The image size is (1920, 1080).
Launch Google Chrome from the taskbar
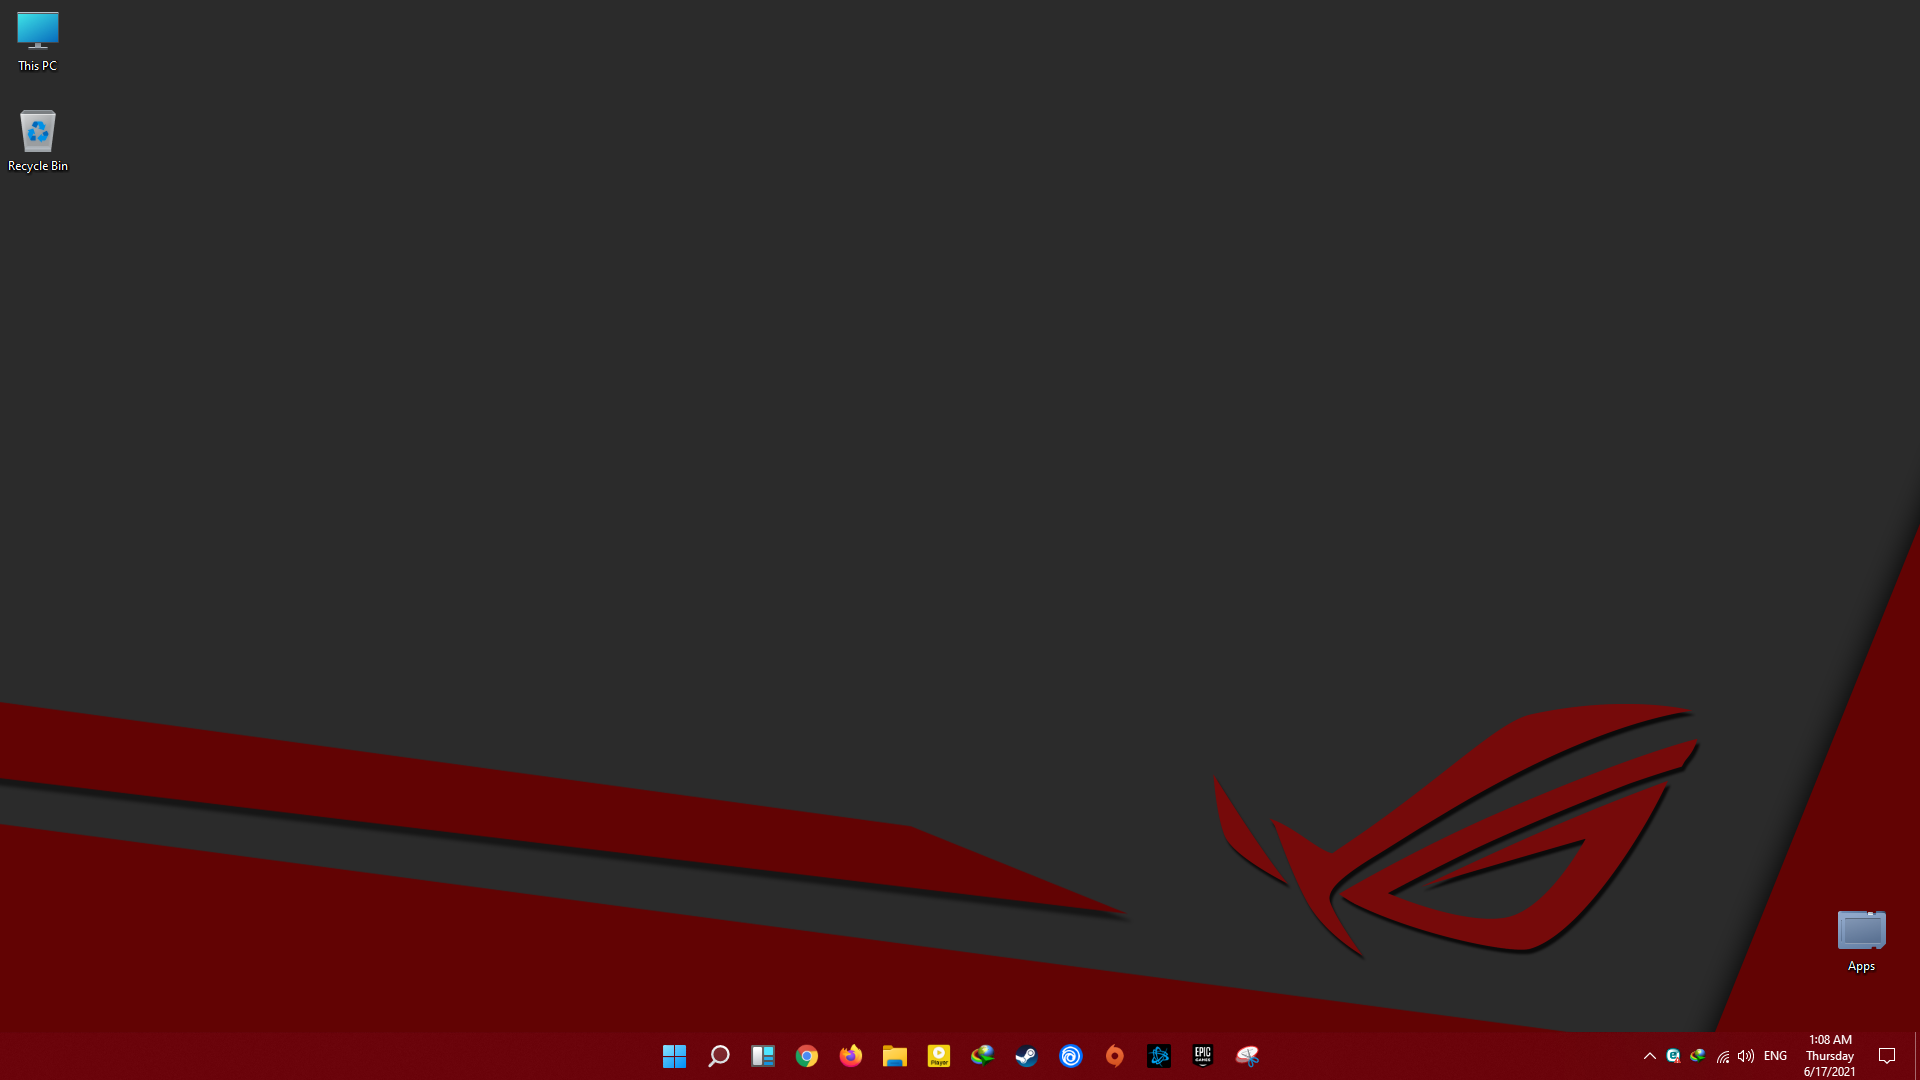807,1056
